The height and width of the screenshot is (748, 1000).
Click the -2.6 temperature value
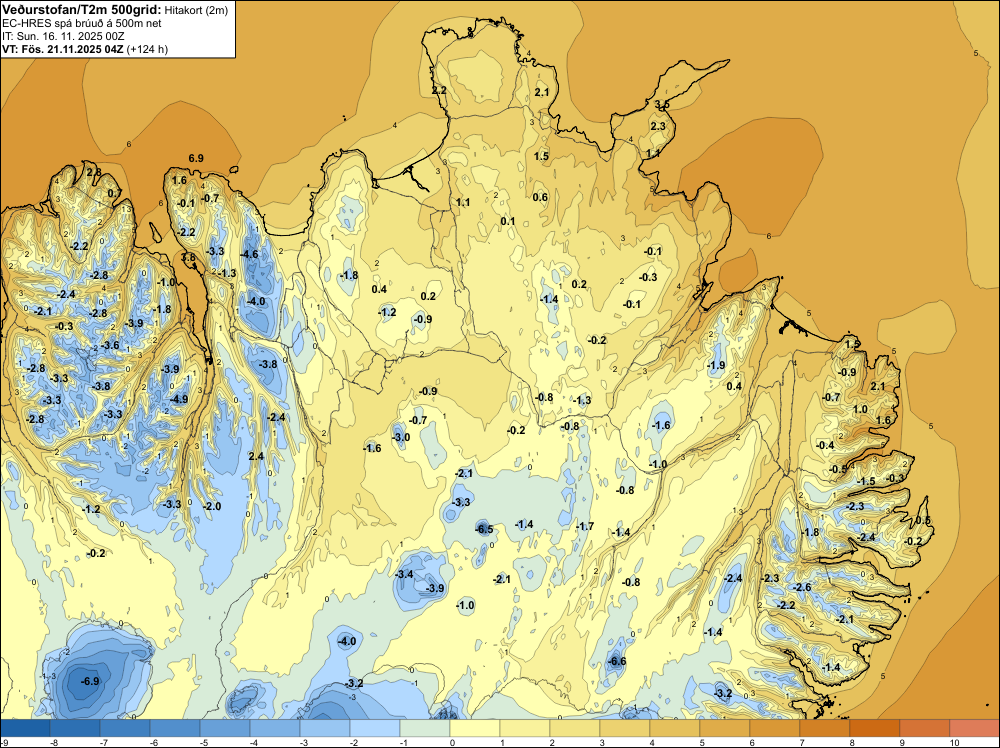(x=802, y=587)
